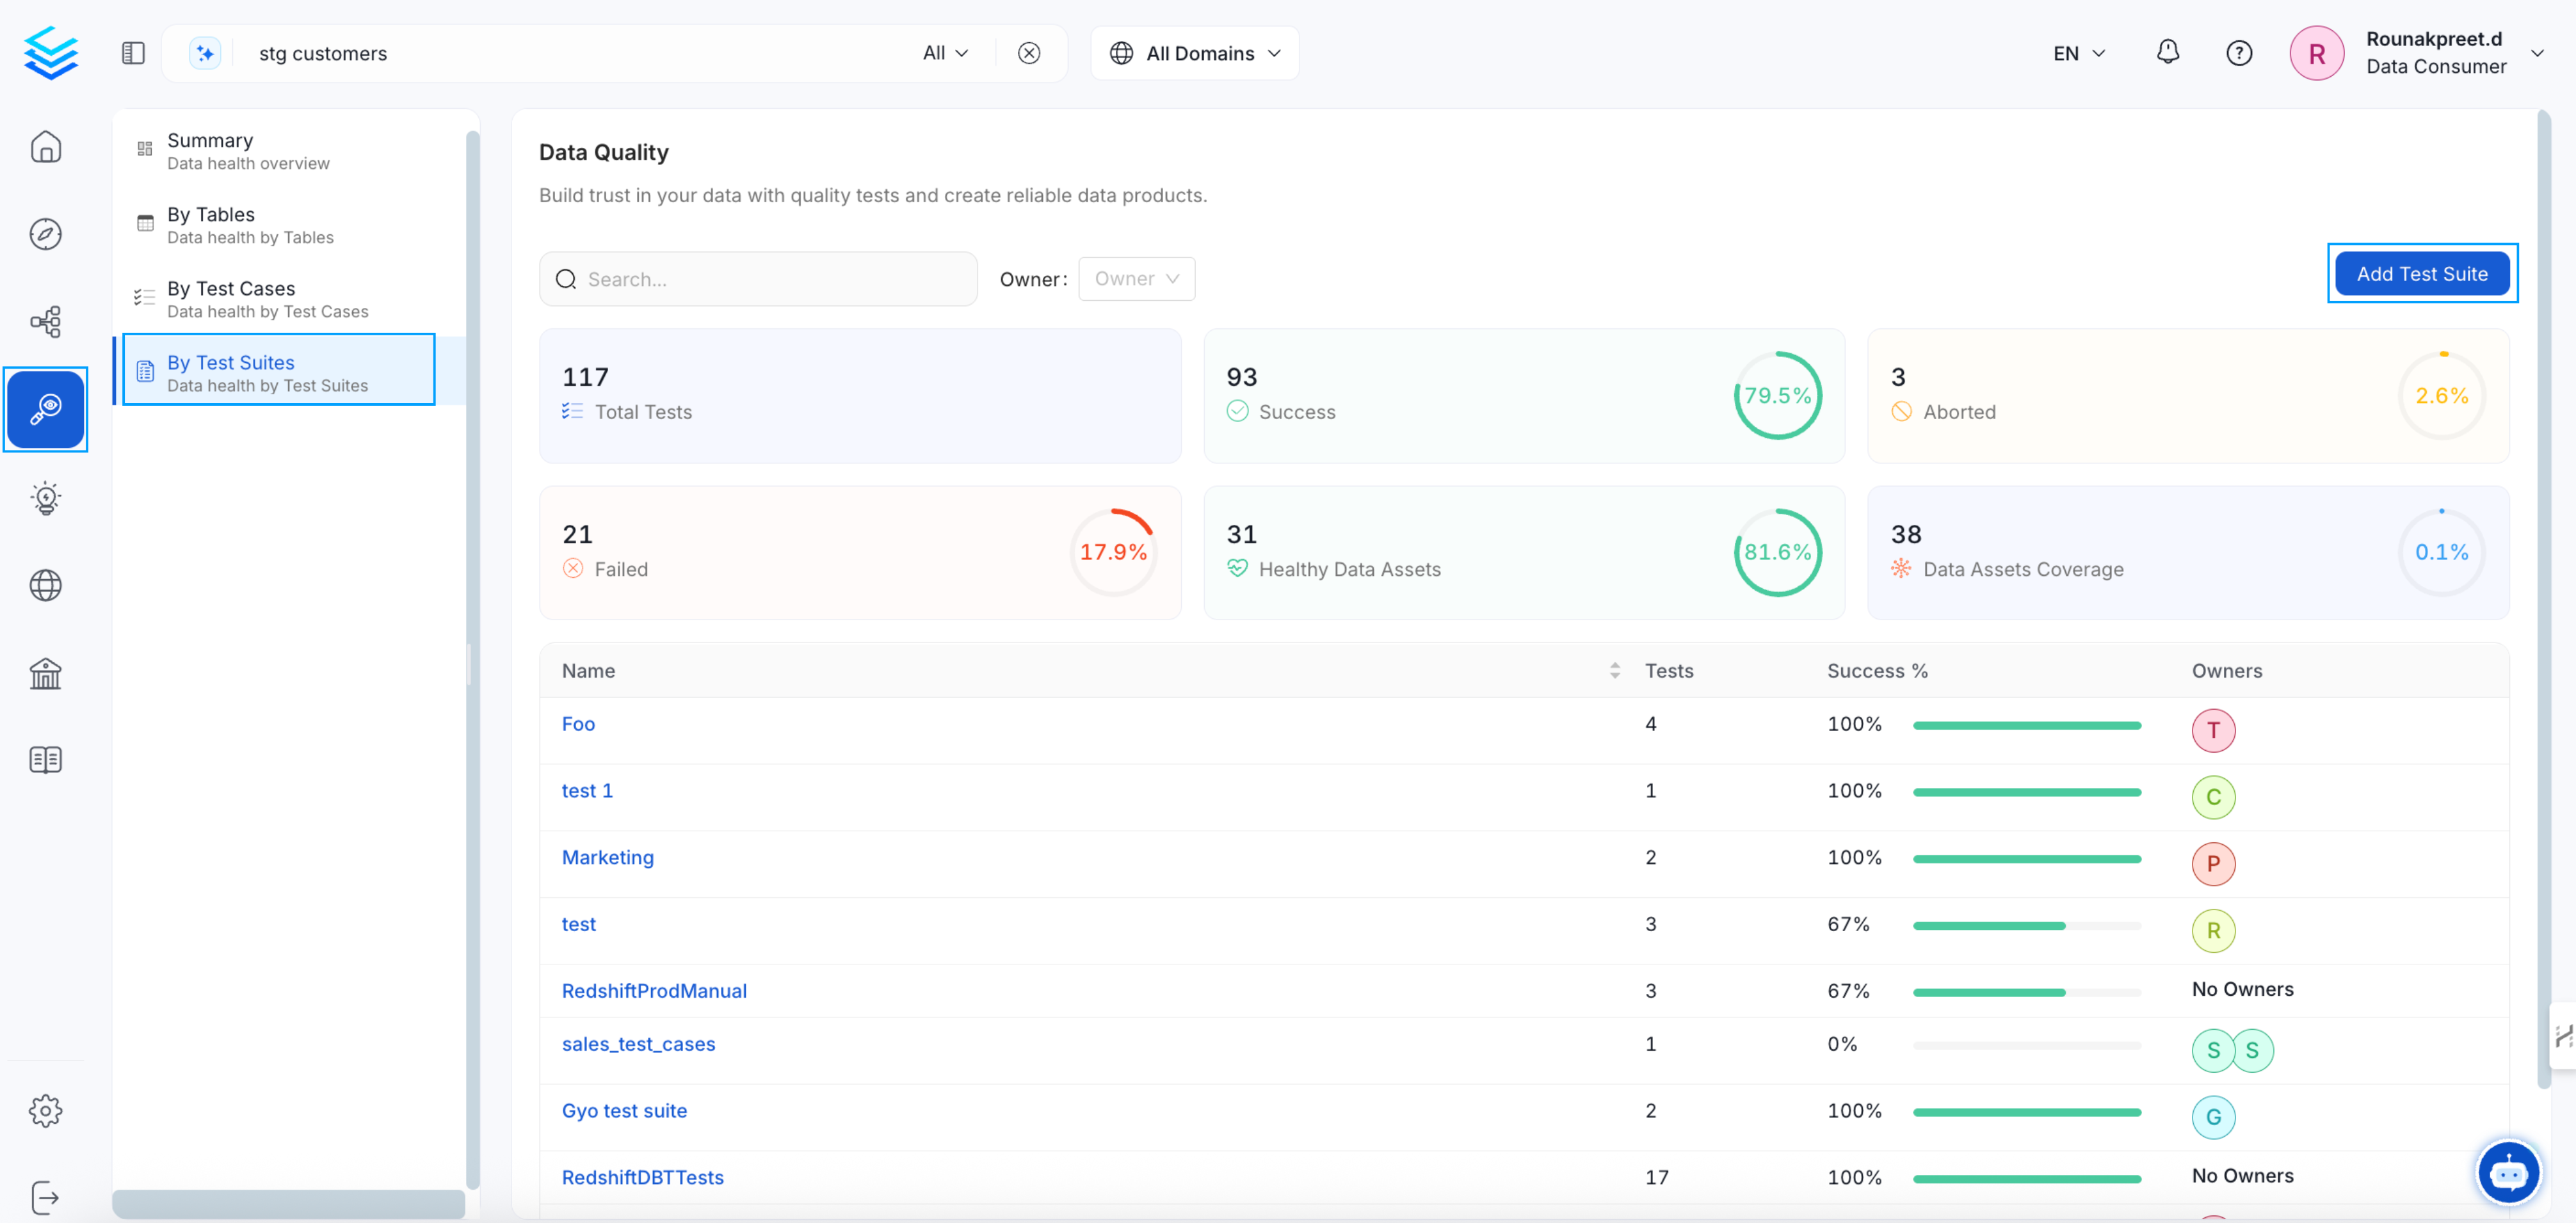Expand the All Domains dropdown
The height and width of the screenshot is (1223, 2576).
(1195, 53)
